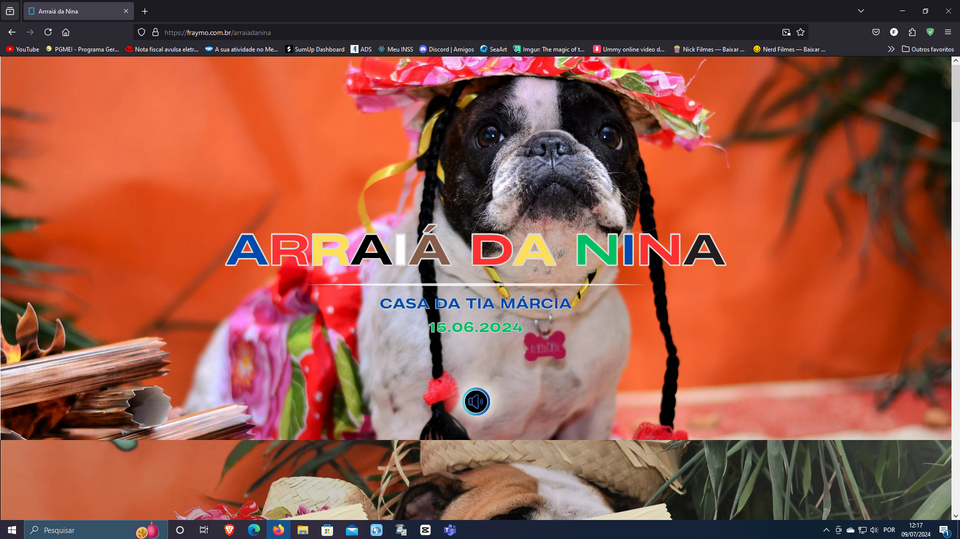
Task: Toggle the page audio speaker button
Action: [476, 402]
